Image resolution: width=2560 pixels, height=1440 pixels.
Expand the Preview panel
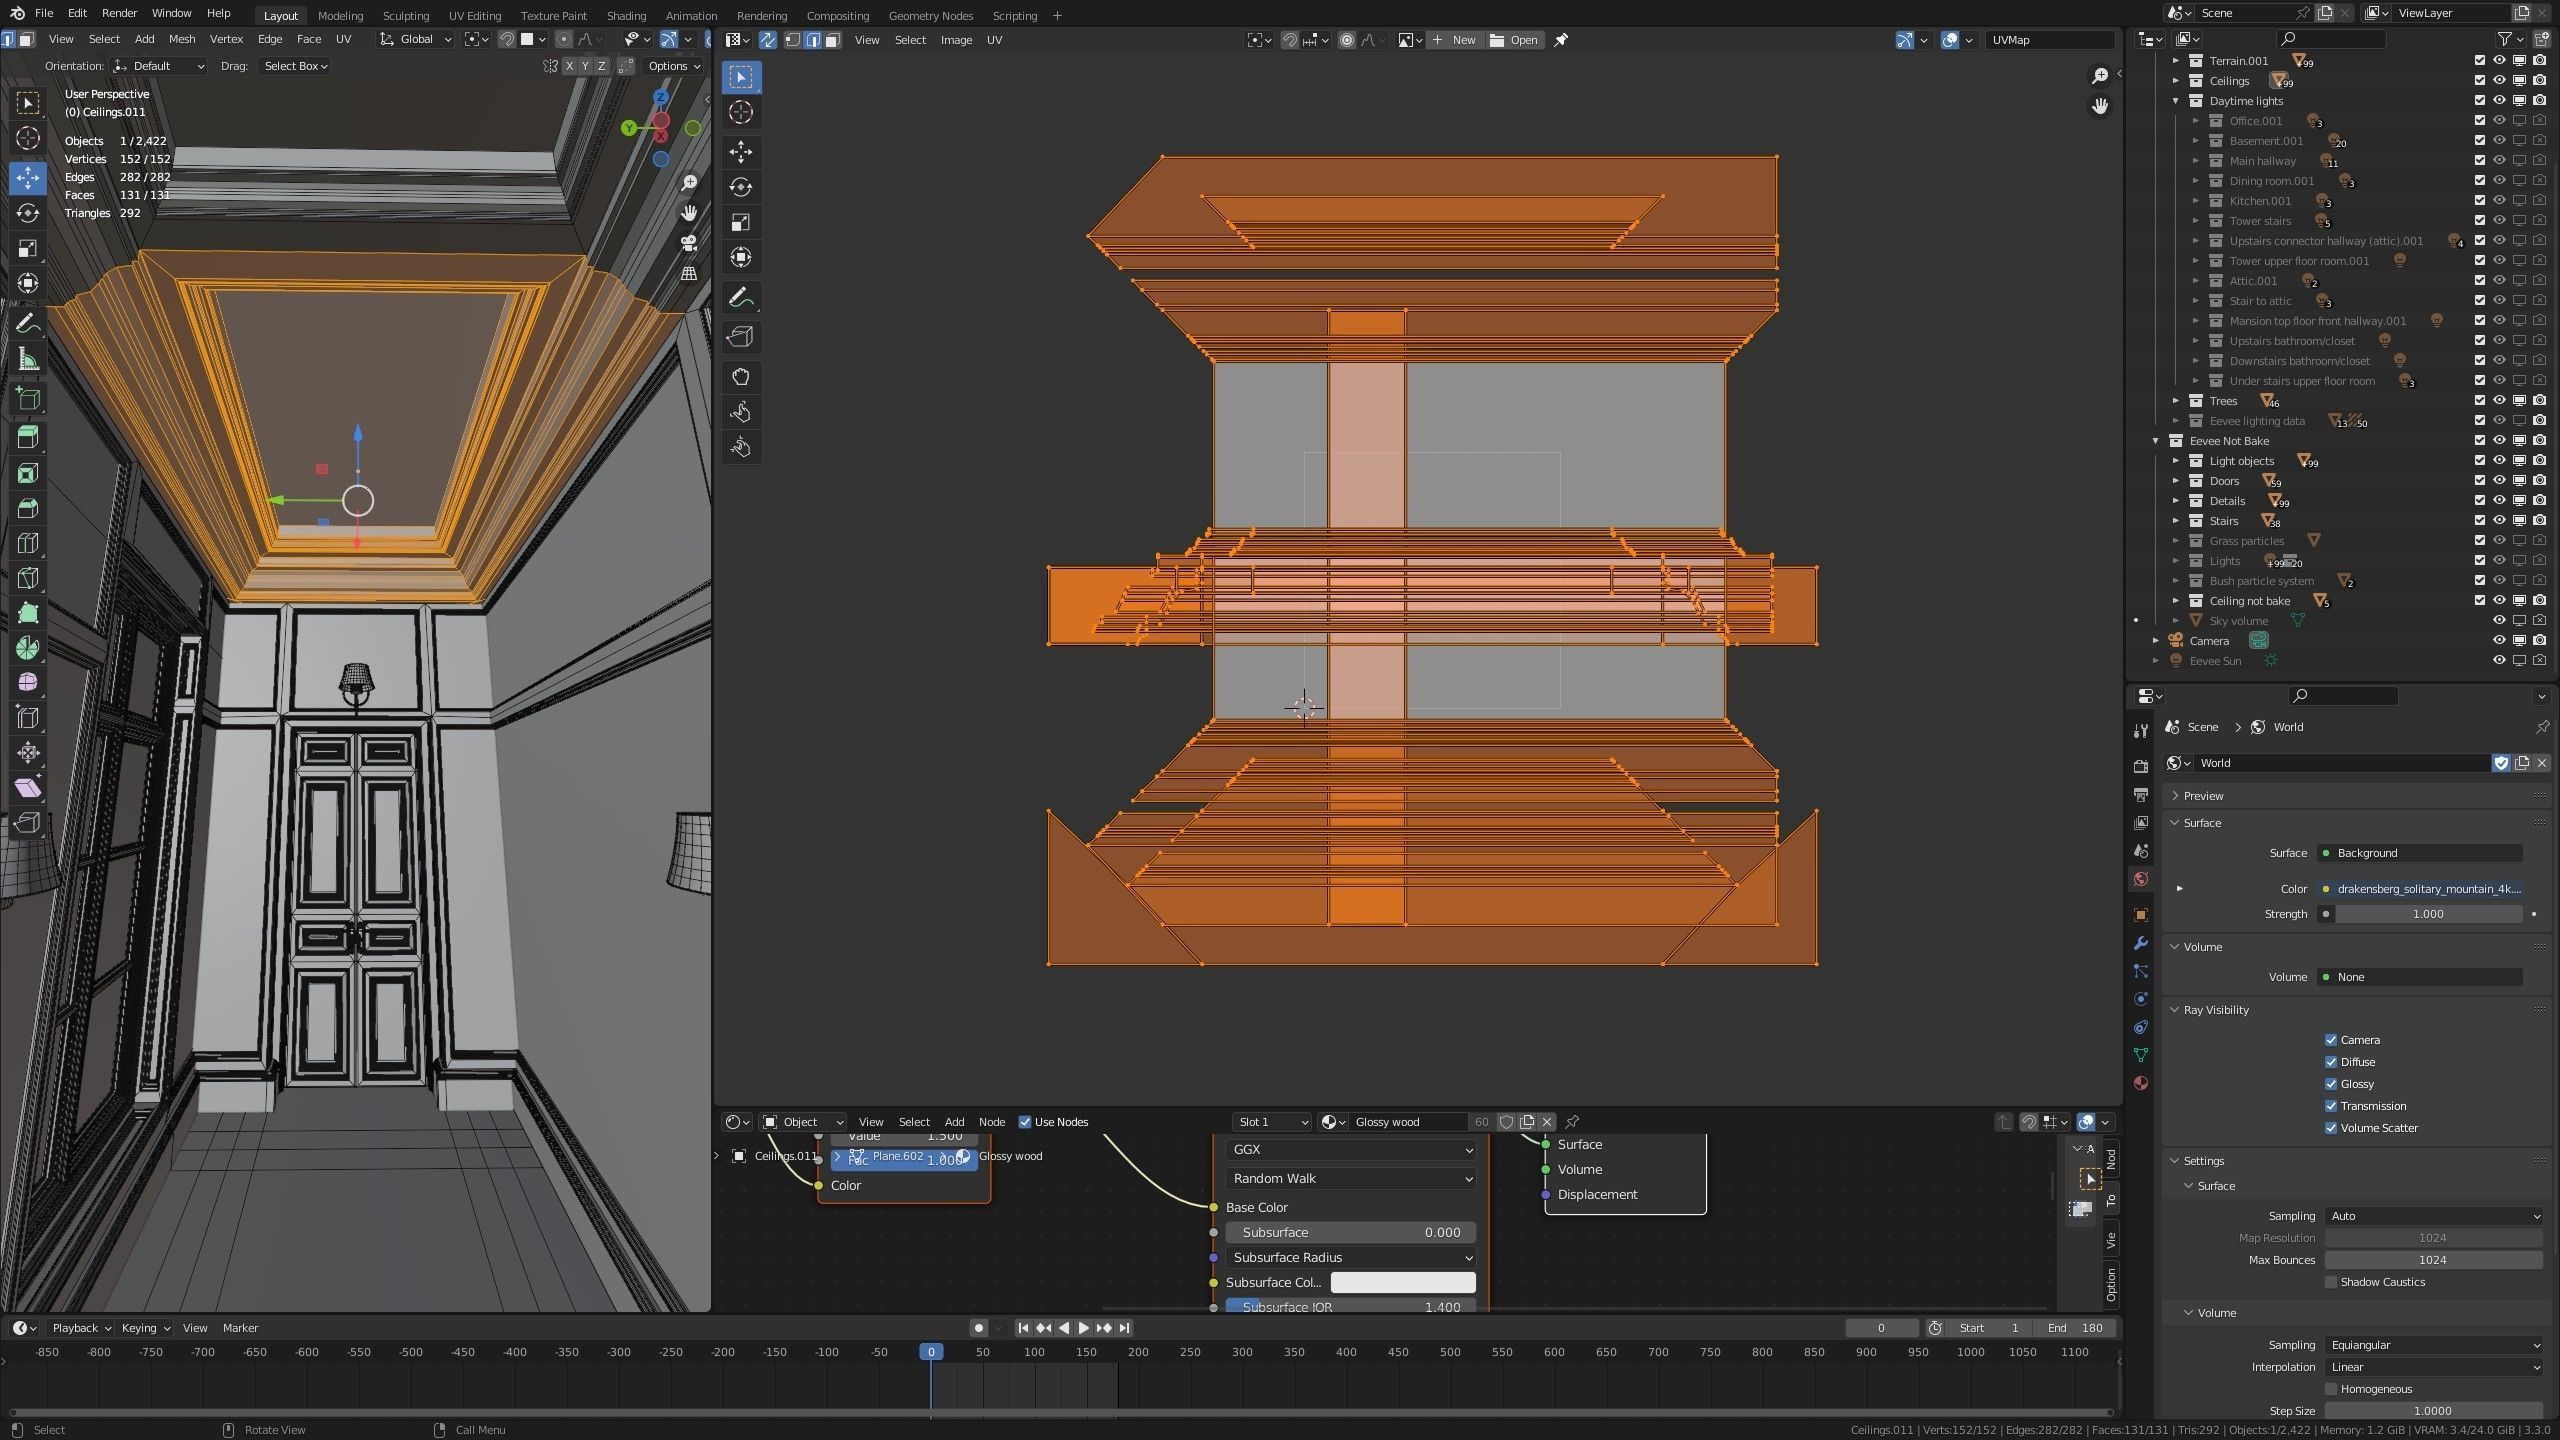coord(2176,796)
